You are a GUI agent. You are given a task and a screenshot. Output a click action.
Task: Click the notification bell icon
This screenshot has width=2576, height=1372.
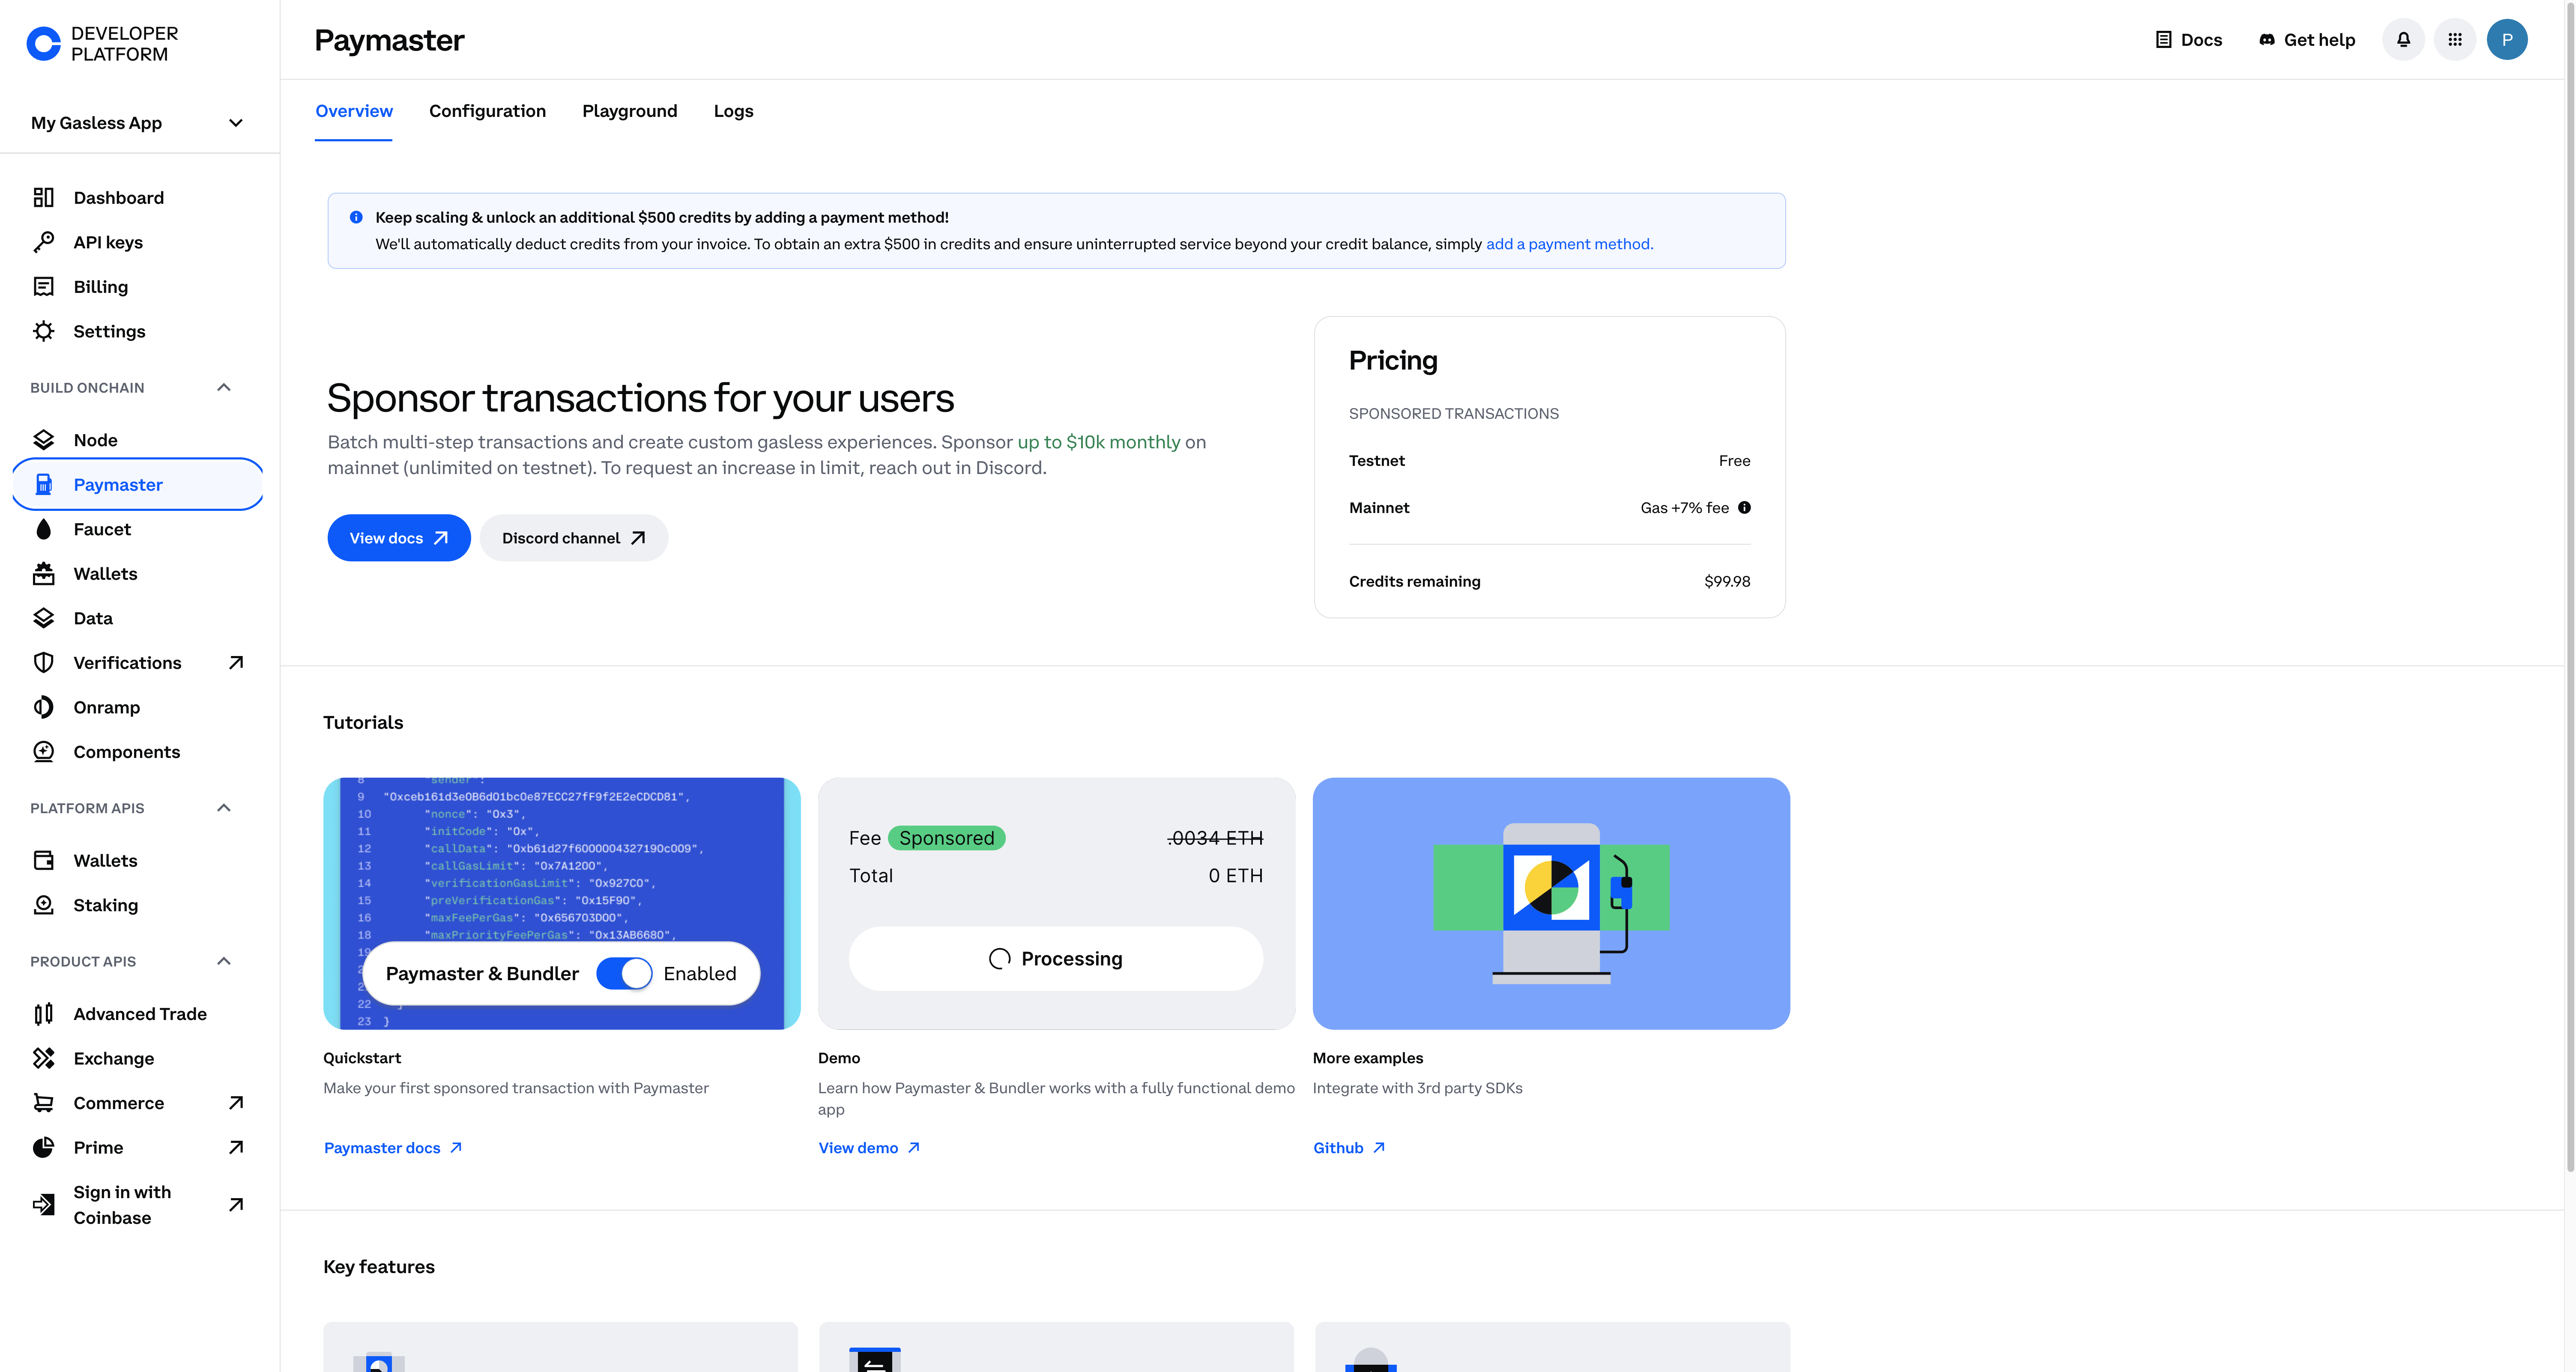tap(2404, 39)
